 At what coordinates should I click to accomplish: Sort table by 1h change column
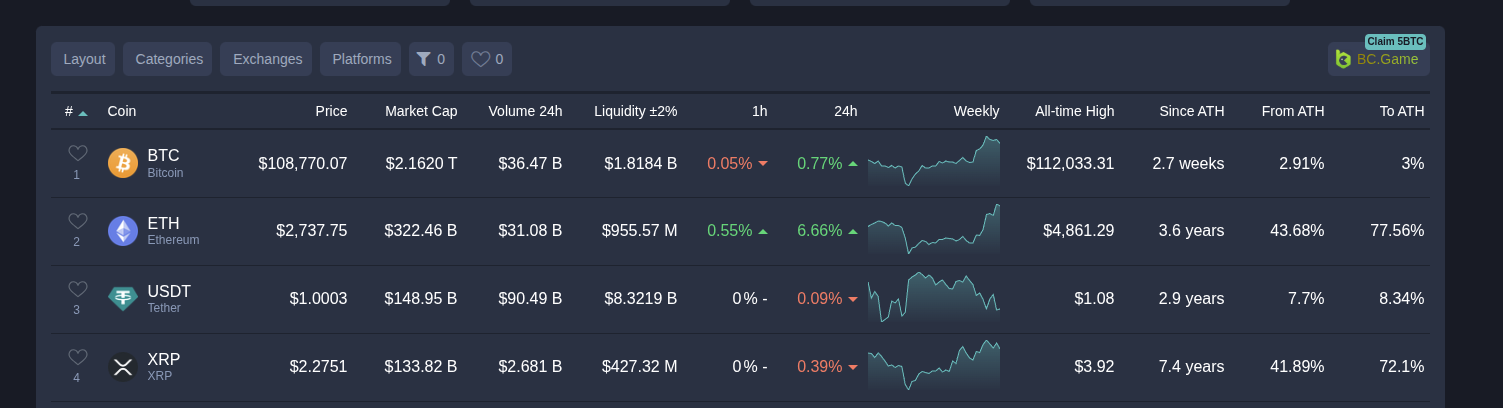[760, 111]
